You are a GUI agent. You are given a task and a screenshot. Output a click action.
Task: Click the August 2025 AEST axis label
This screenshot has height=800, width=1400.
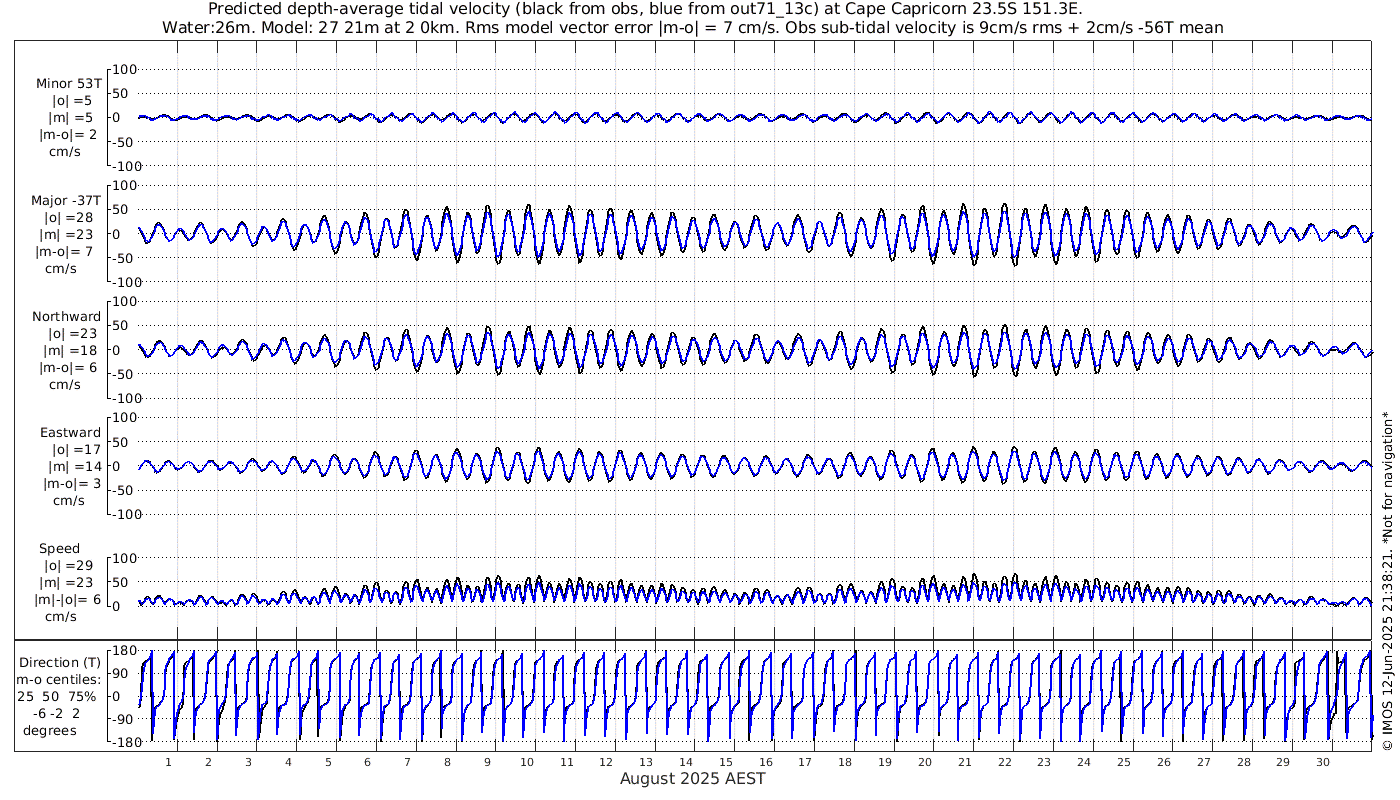692,779
